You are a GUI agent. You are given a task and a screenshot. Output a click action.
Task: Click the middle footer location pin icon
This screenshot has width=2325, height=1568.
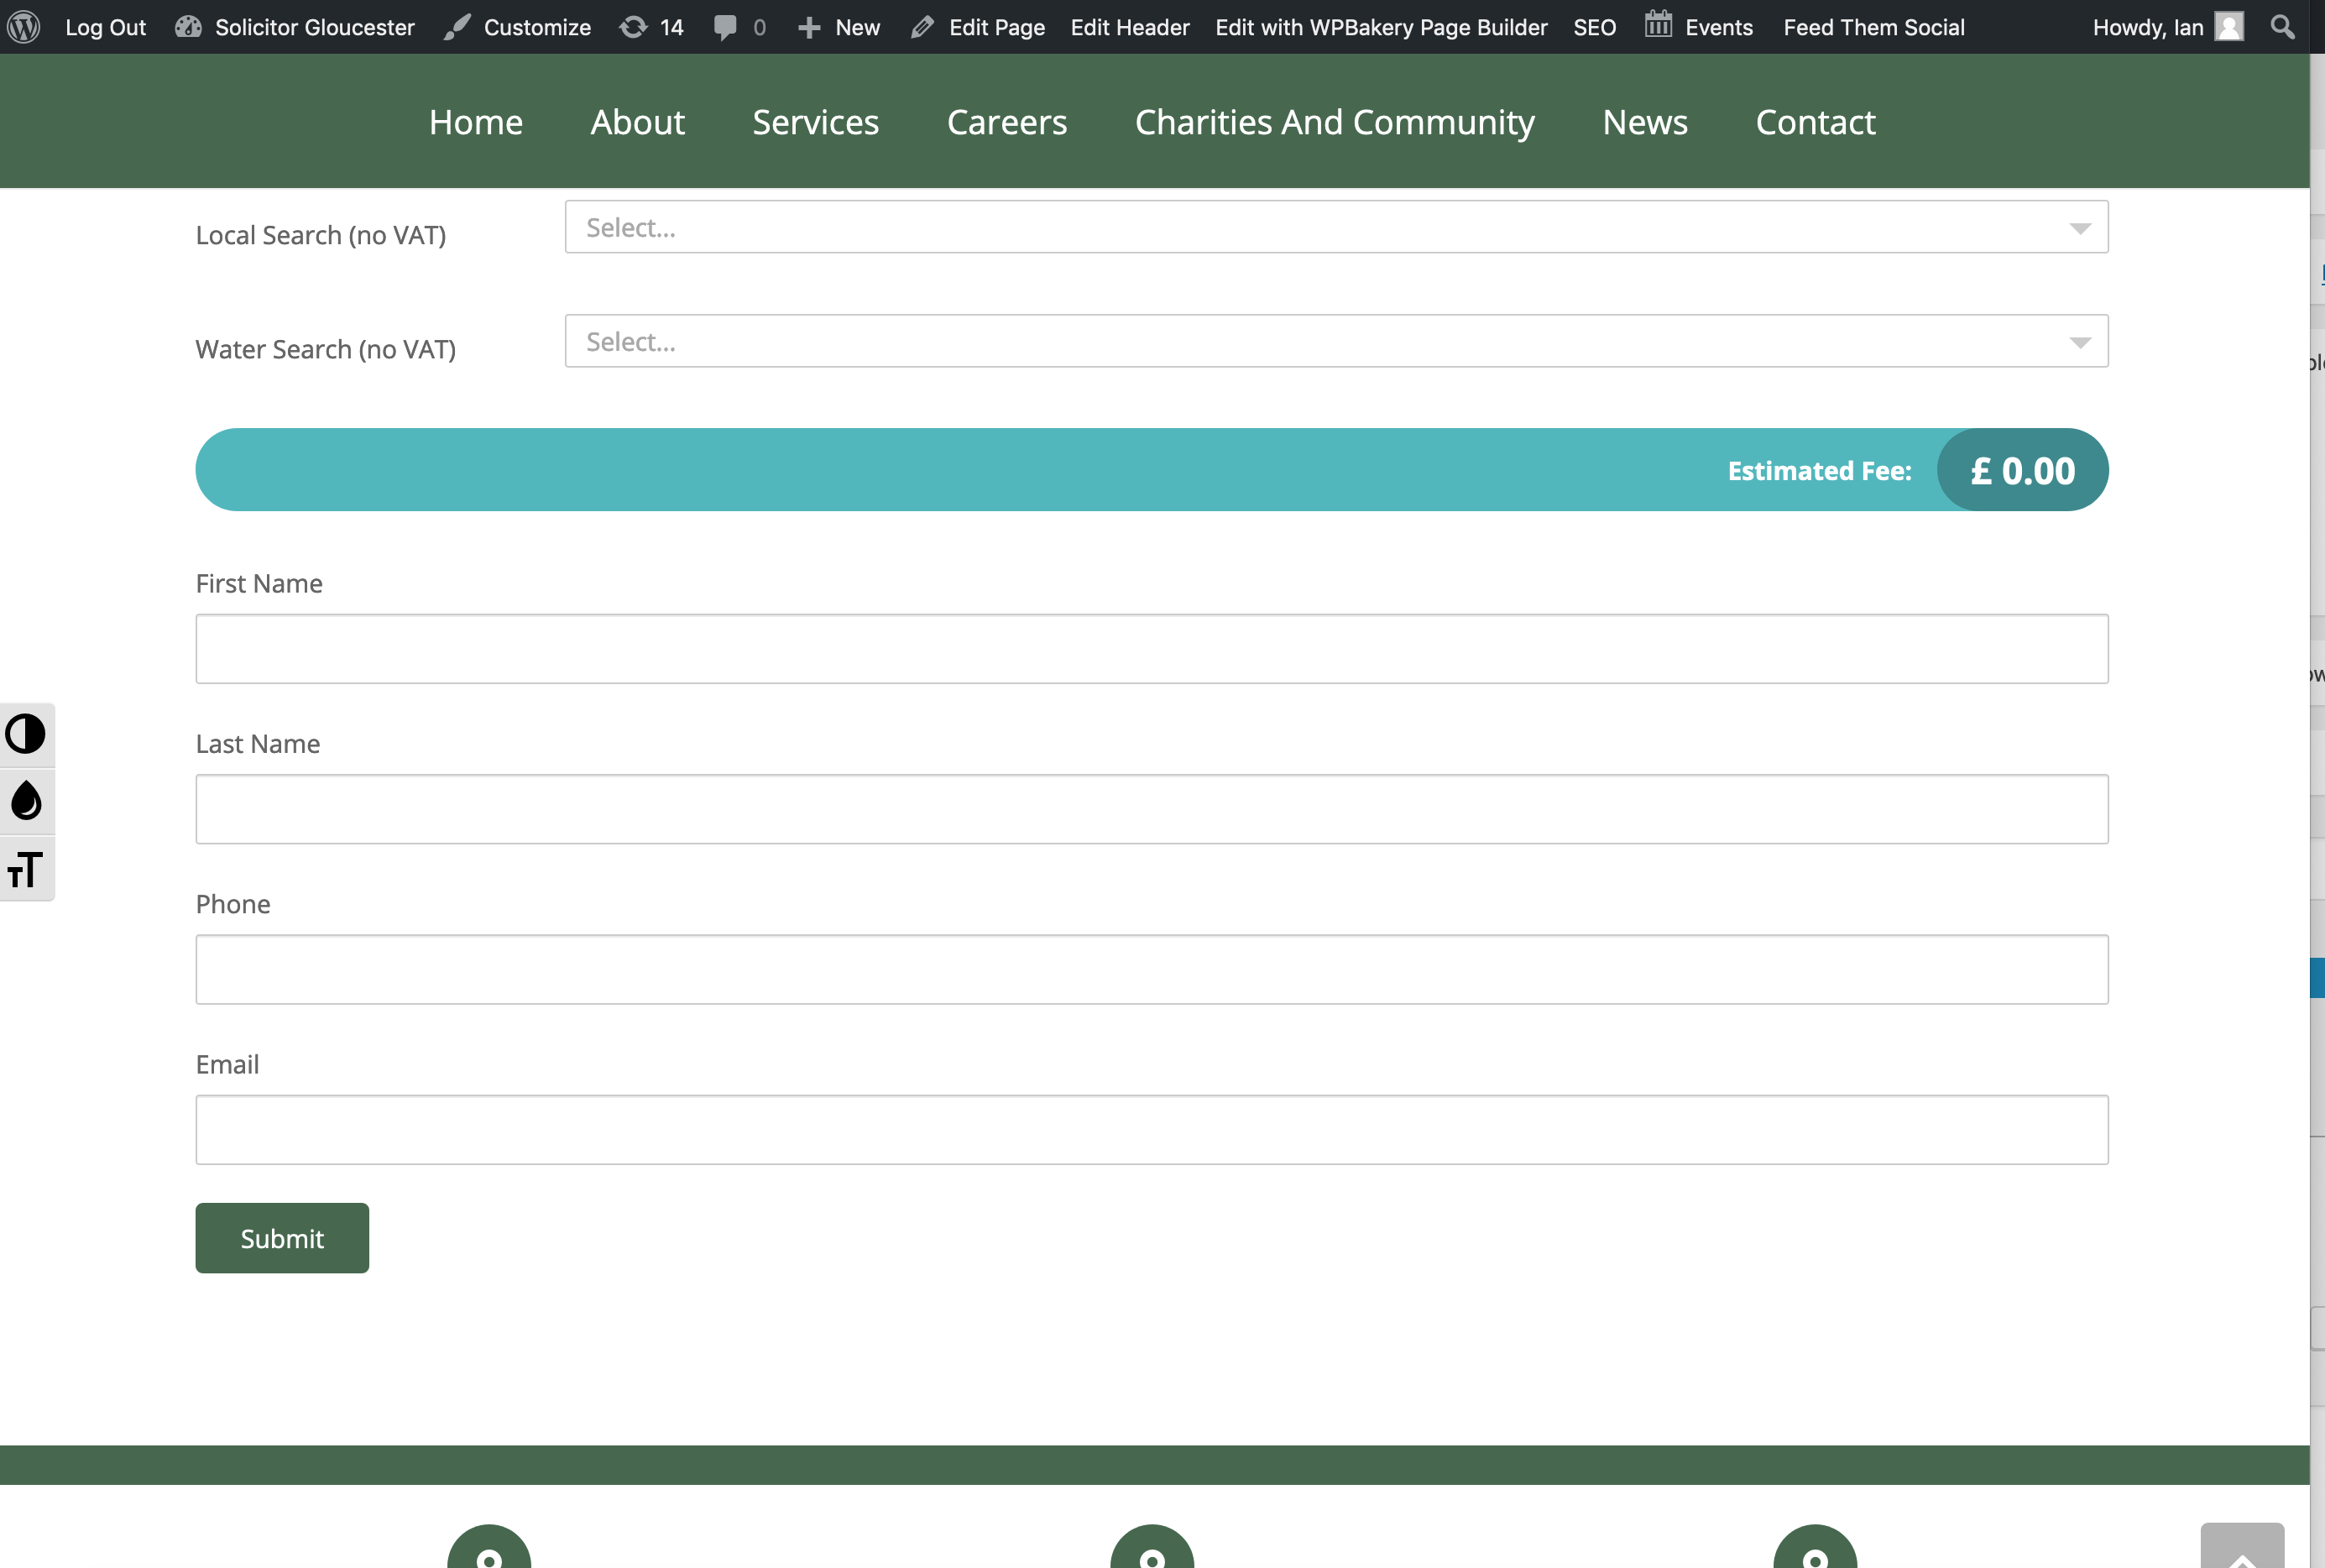point(1152,1547)
